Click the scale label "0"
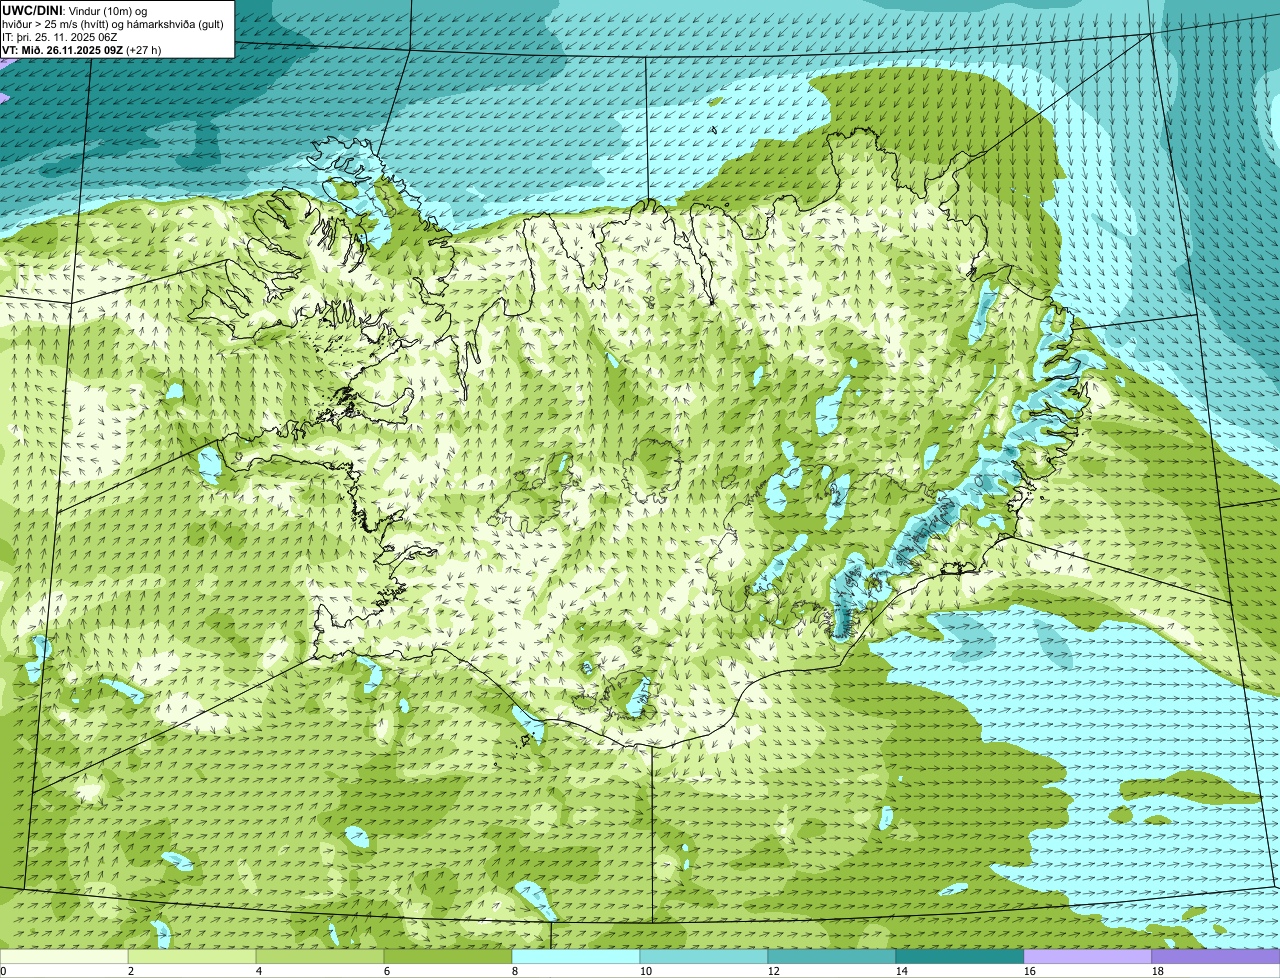 click(4, 971)
